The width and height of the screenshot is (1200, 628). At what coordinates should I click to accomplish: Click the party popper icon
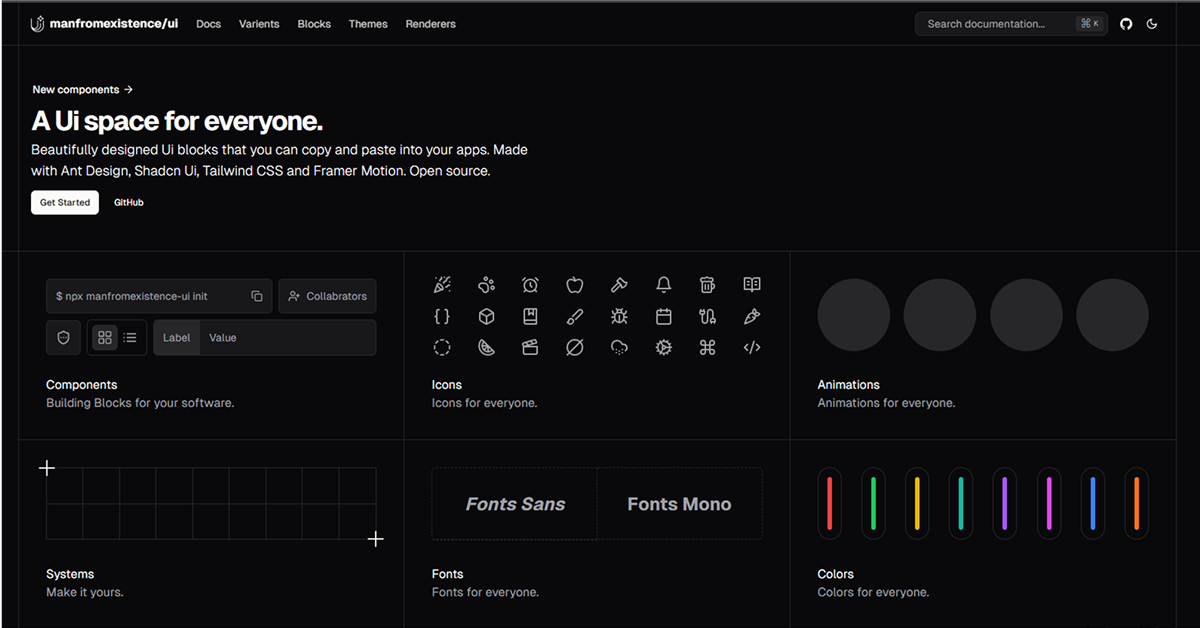click(x=442, y=285)
